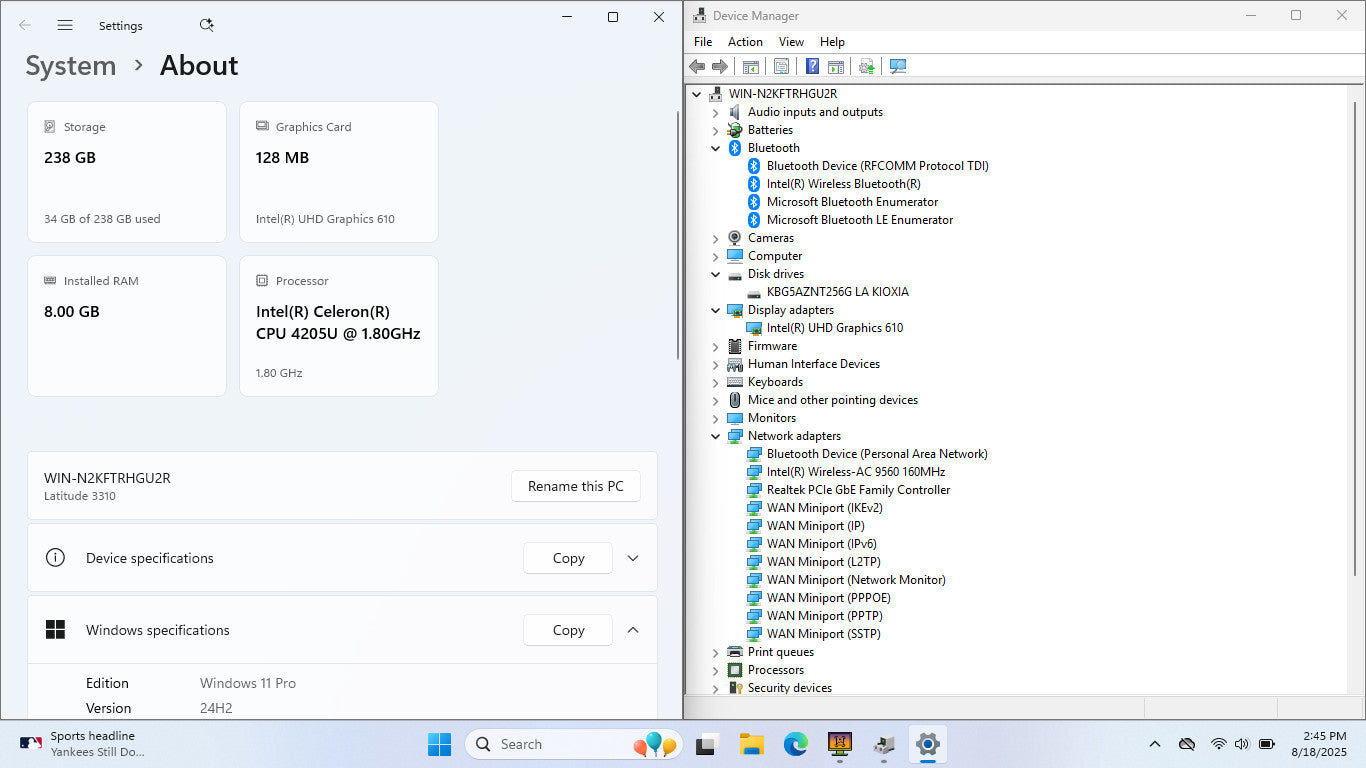Viewport: 1366px width, 768px height.
Task: Expand the Device specifications section chevron
Action: click(x=632, y=558)
